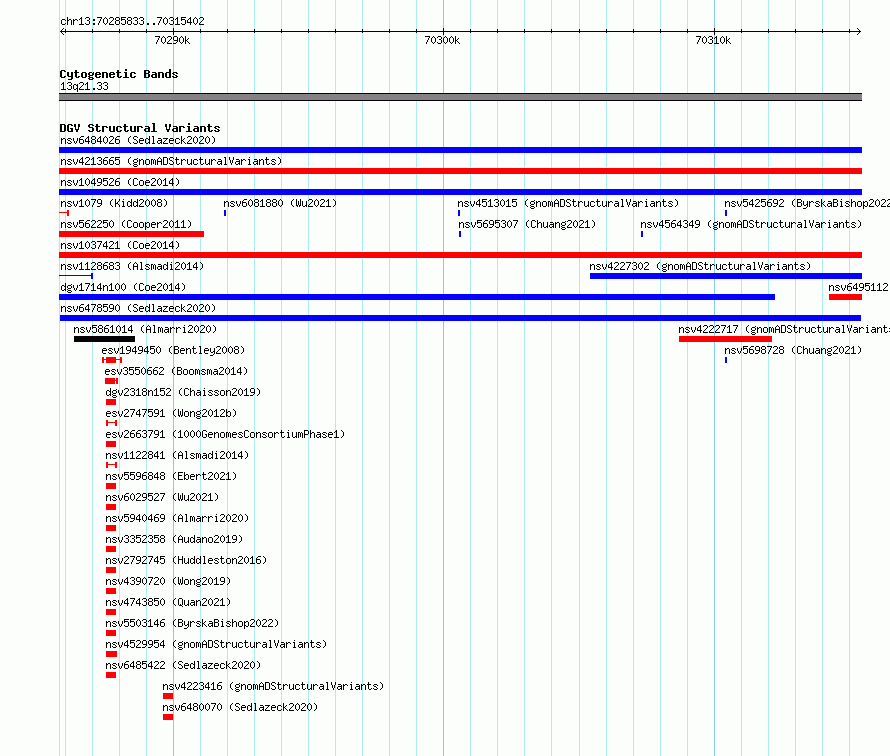This screenshot has height=756, width=890.
Task: Click nsv3352358 (Audano2019) label
Action: pos(174,539)
